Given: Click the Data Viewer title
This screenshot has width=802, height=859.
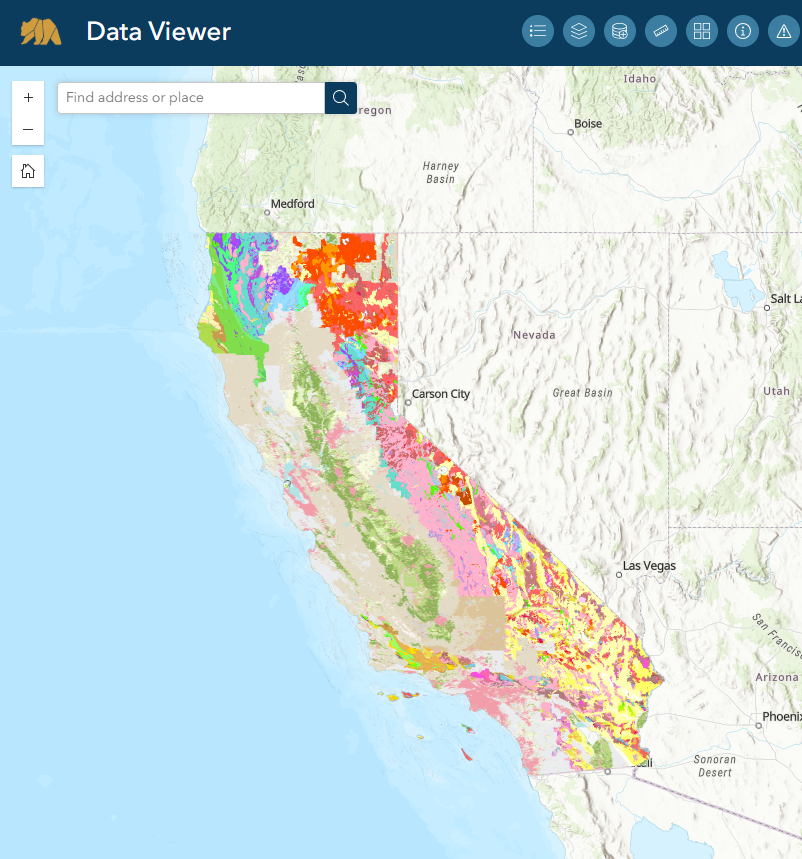Looking at the screenshot, I should pyautogui.click(x=158, y=32).
